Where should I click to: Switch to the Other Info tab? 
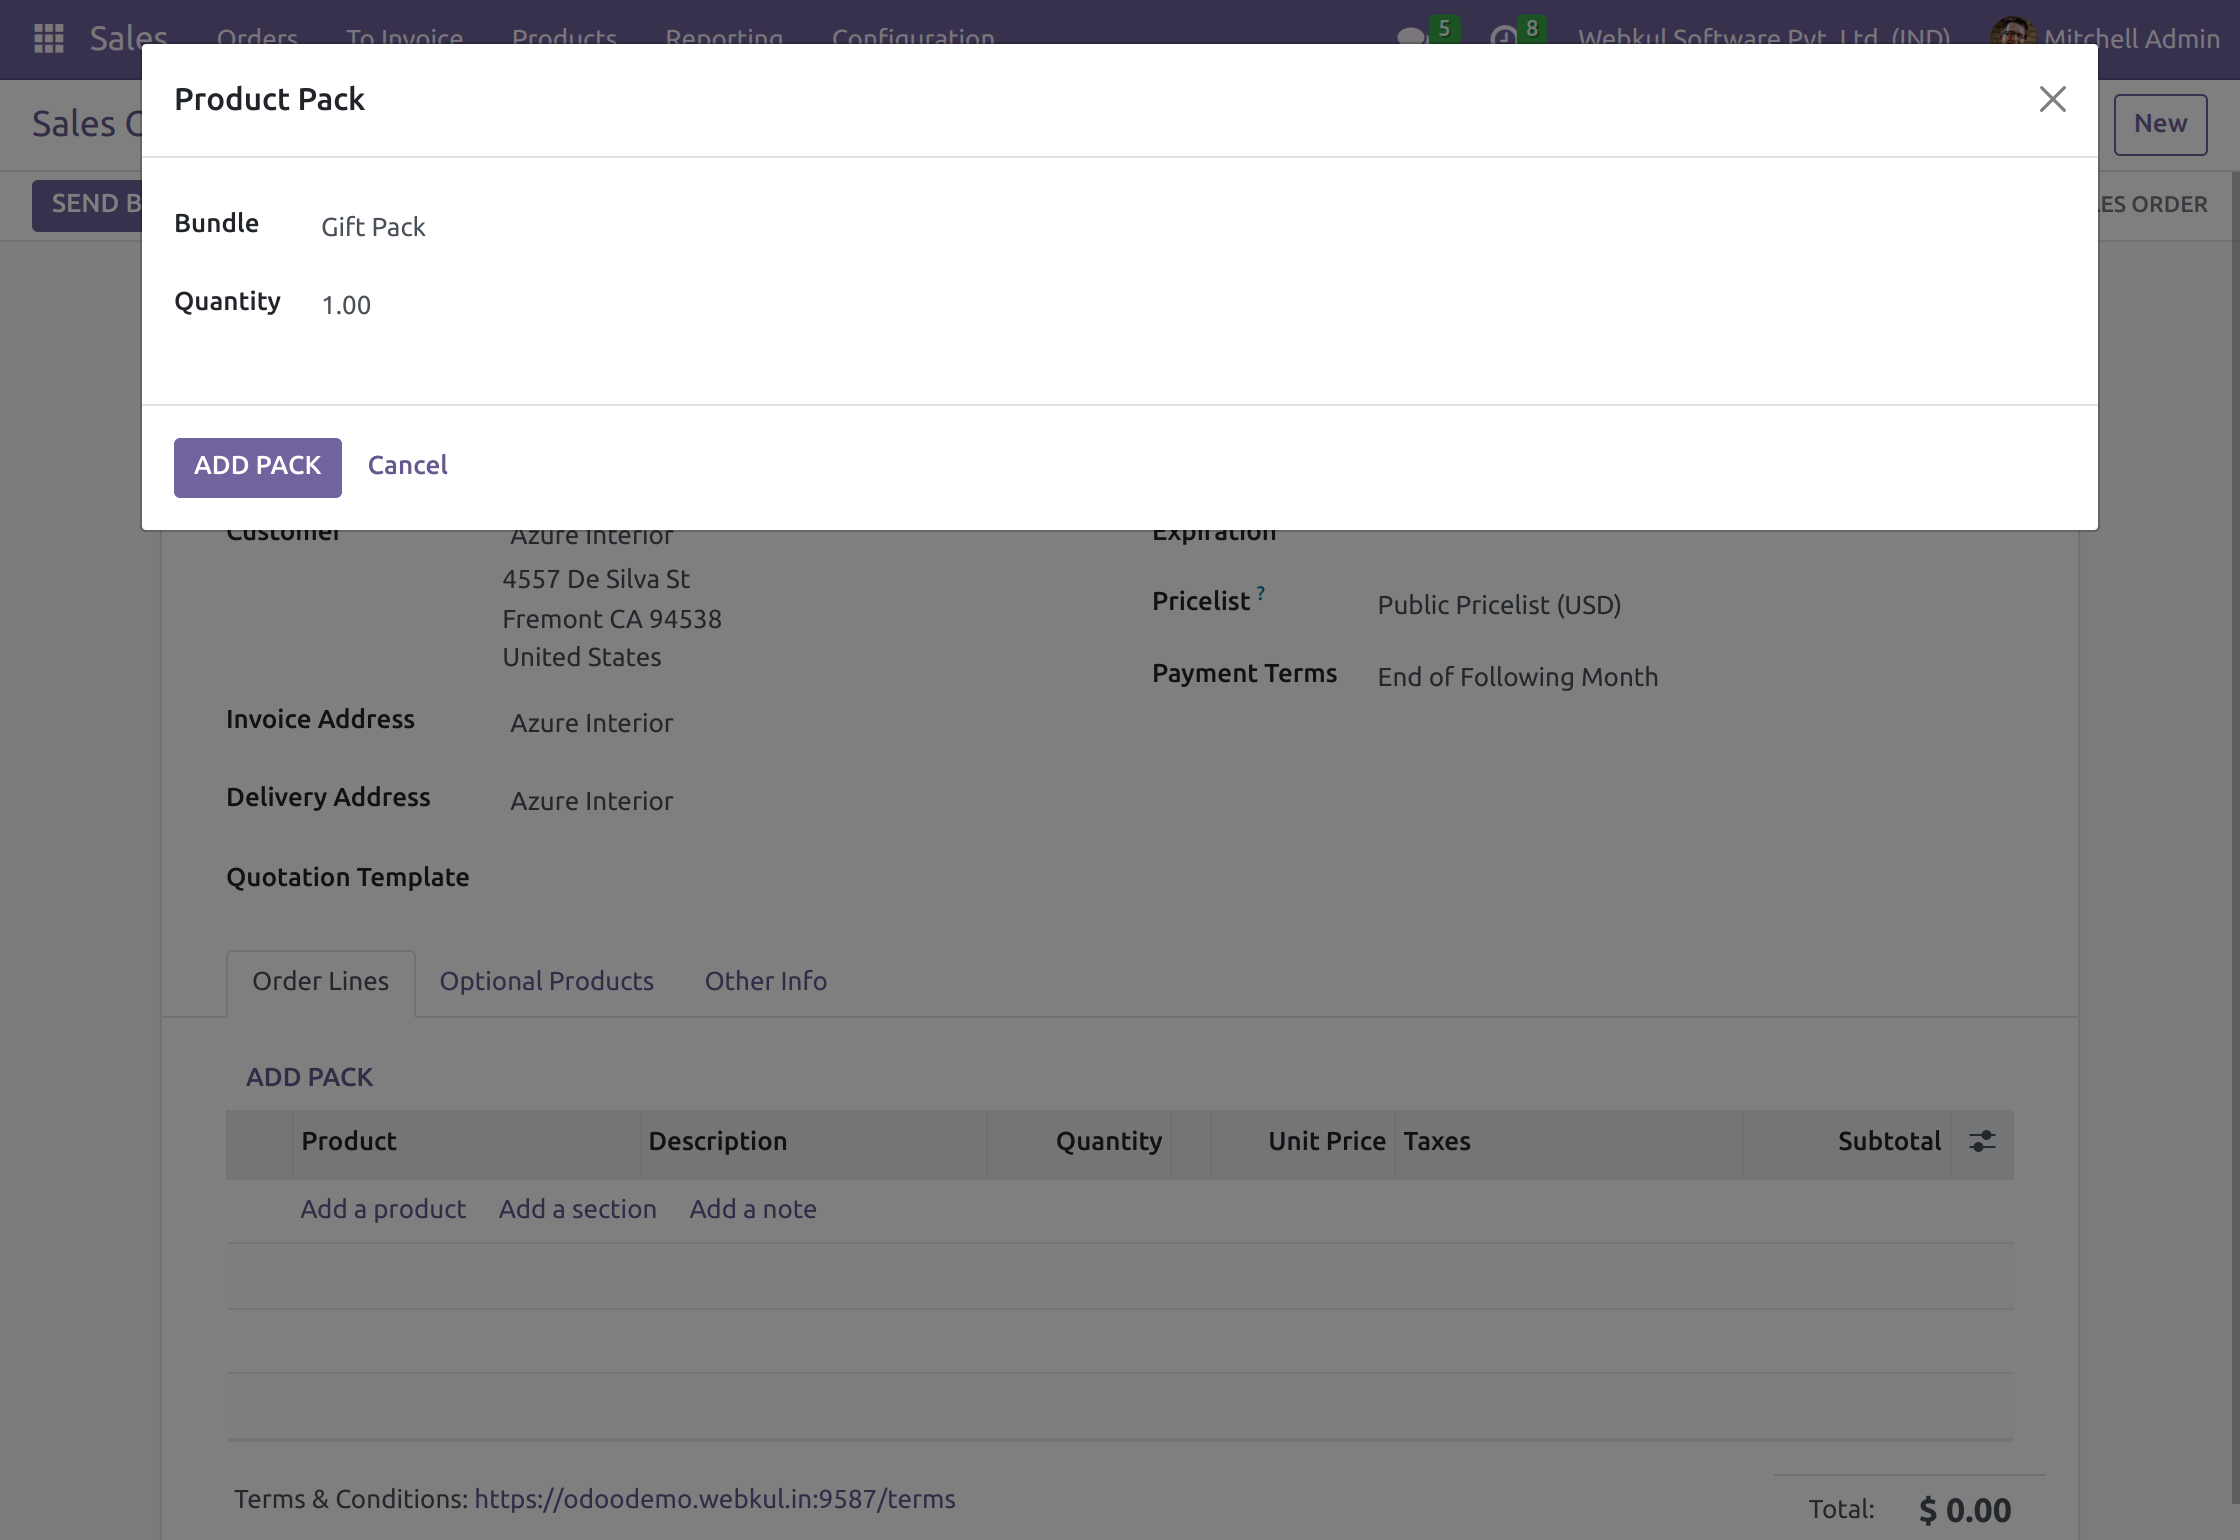point(765,981)
